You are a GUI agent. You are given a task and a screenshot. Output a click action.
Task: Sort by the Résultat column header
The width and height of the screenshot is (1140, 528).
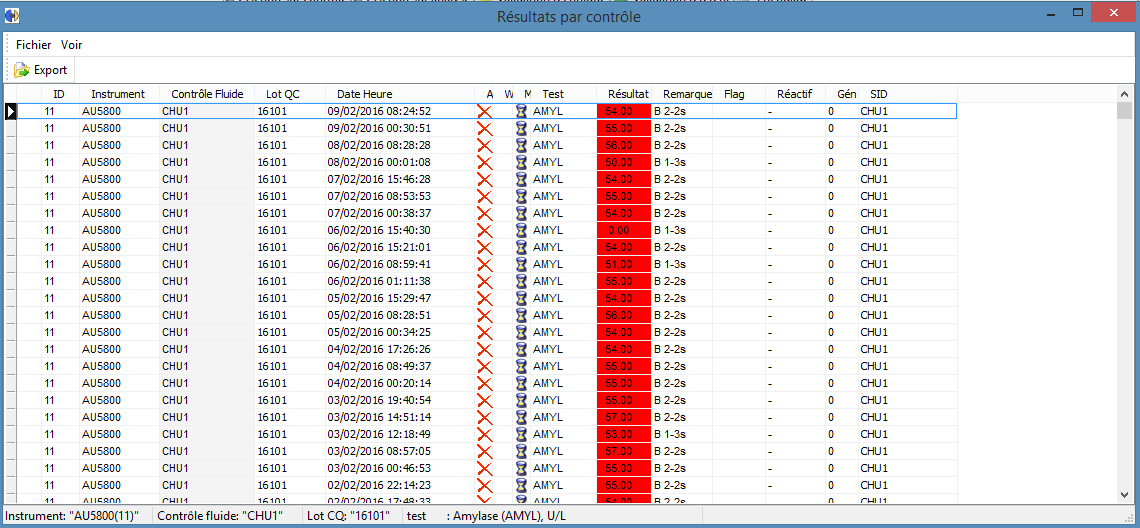tap(624, 94)
